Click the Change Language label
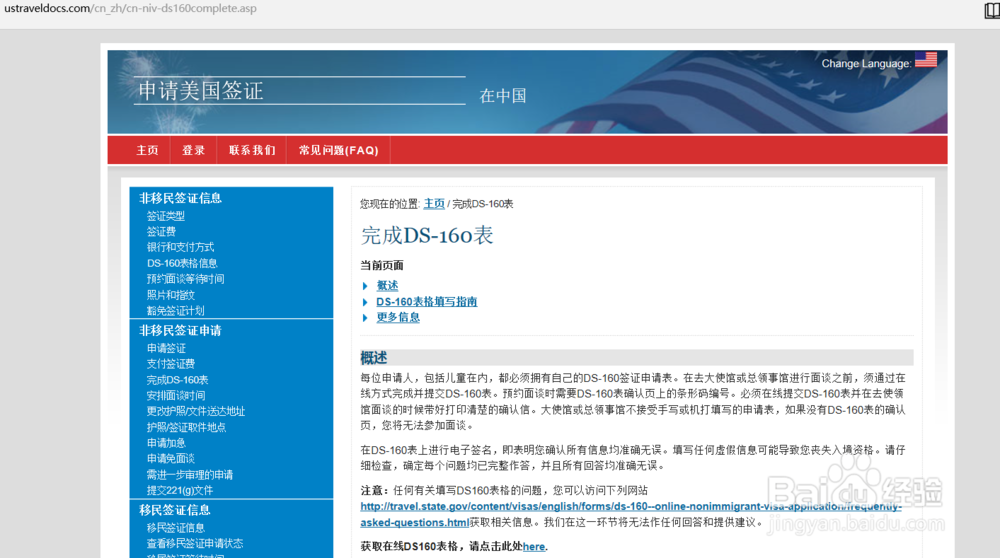1000x558 pixels. (866, 64)
